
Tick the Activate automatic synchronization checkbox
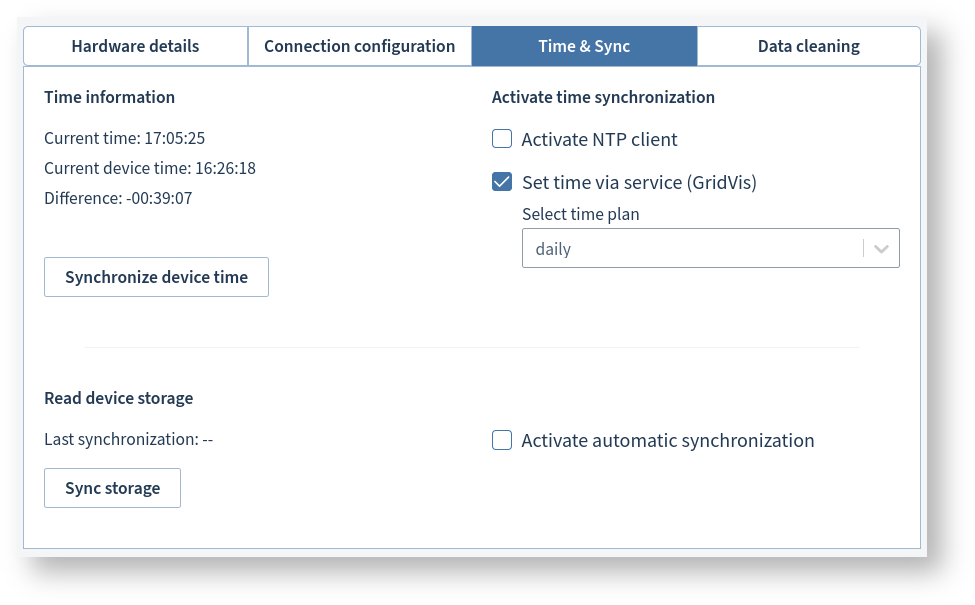pyautogui.click(x=502, y=440)
